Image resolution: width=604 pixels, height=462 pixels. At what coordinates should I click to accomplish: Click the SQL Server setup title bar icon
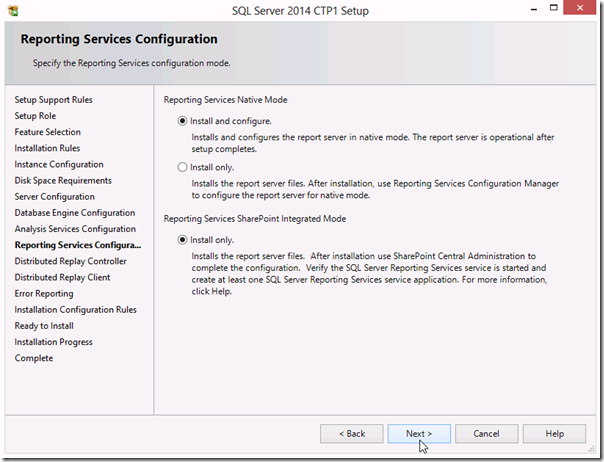pyautogui.click(x=13, y=10)
